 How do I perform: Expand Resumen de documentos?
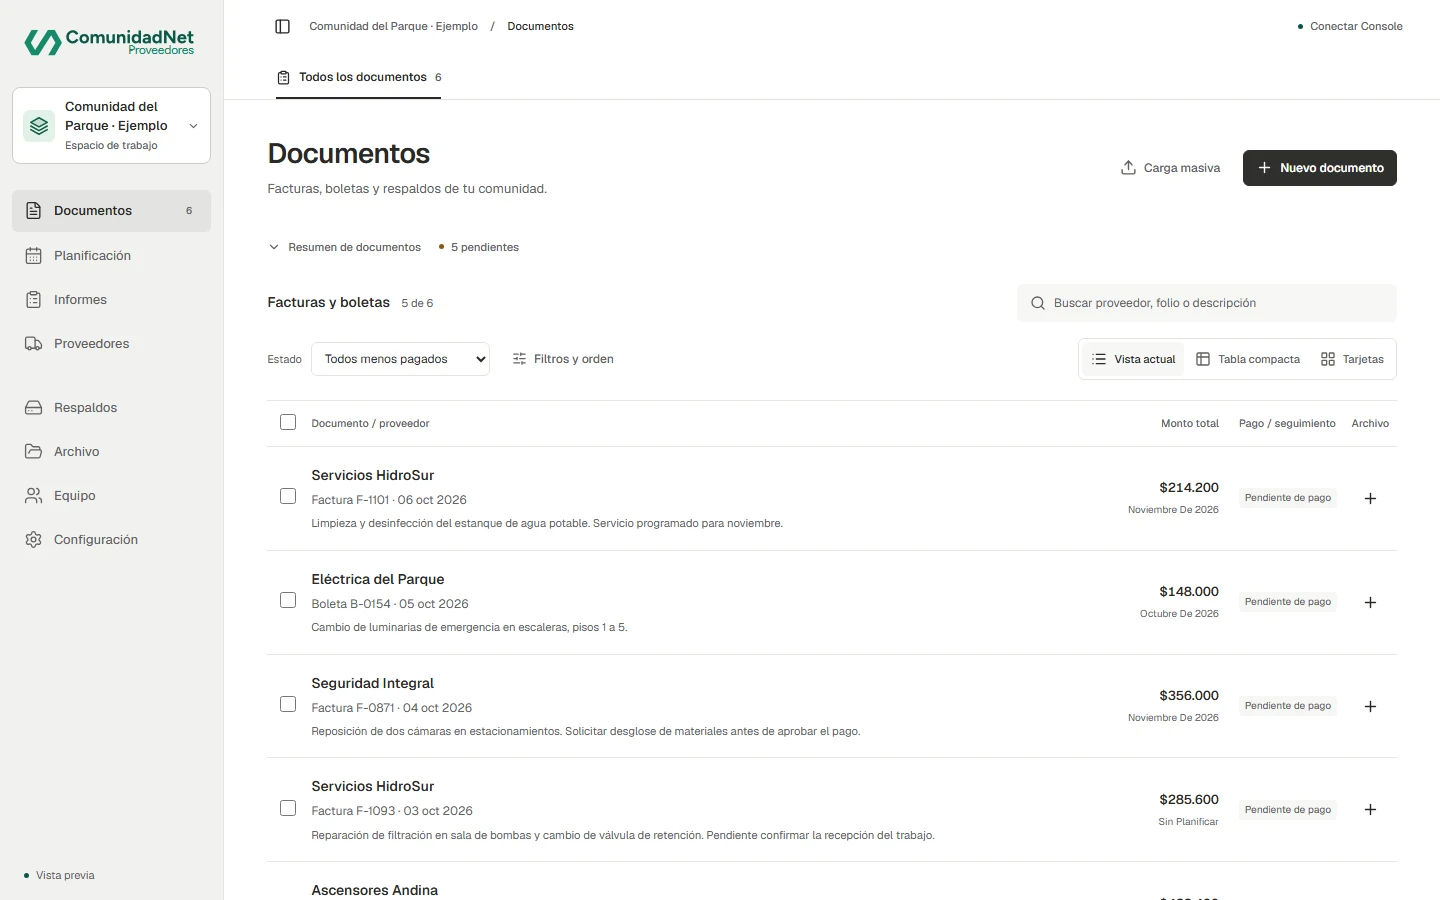345,247
